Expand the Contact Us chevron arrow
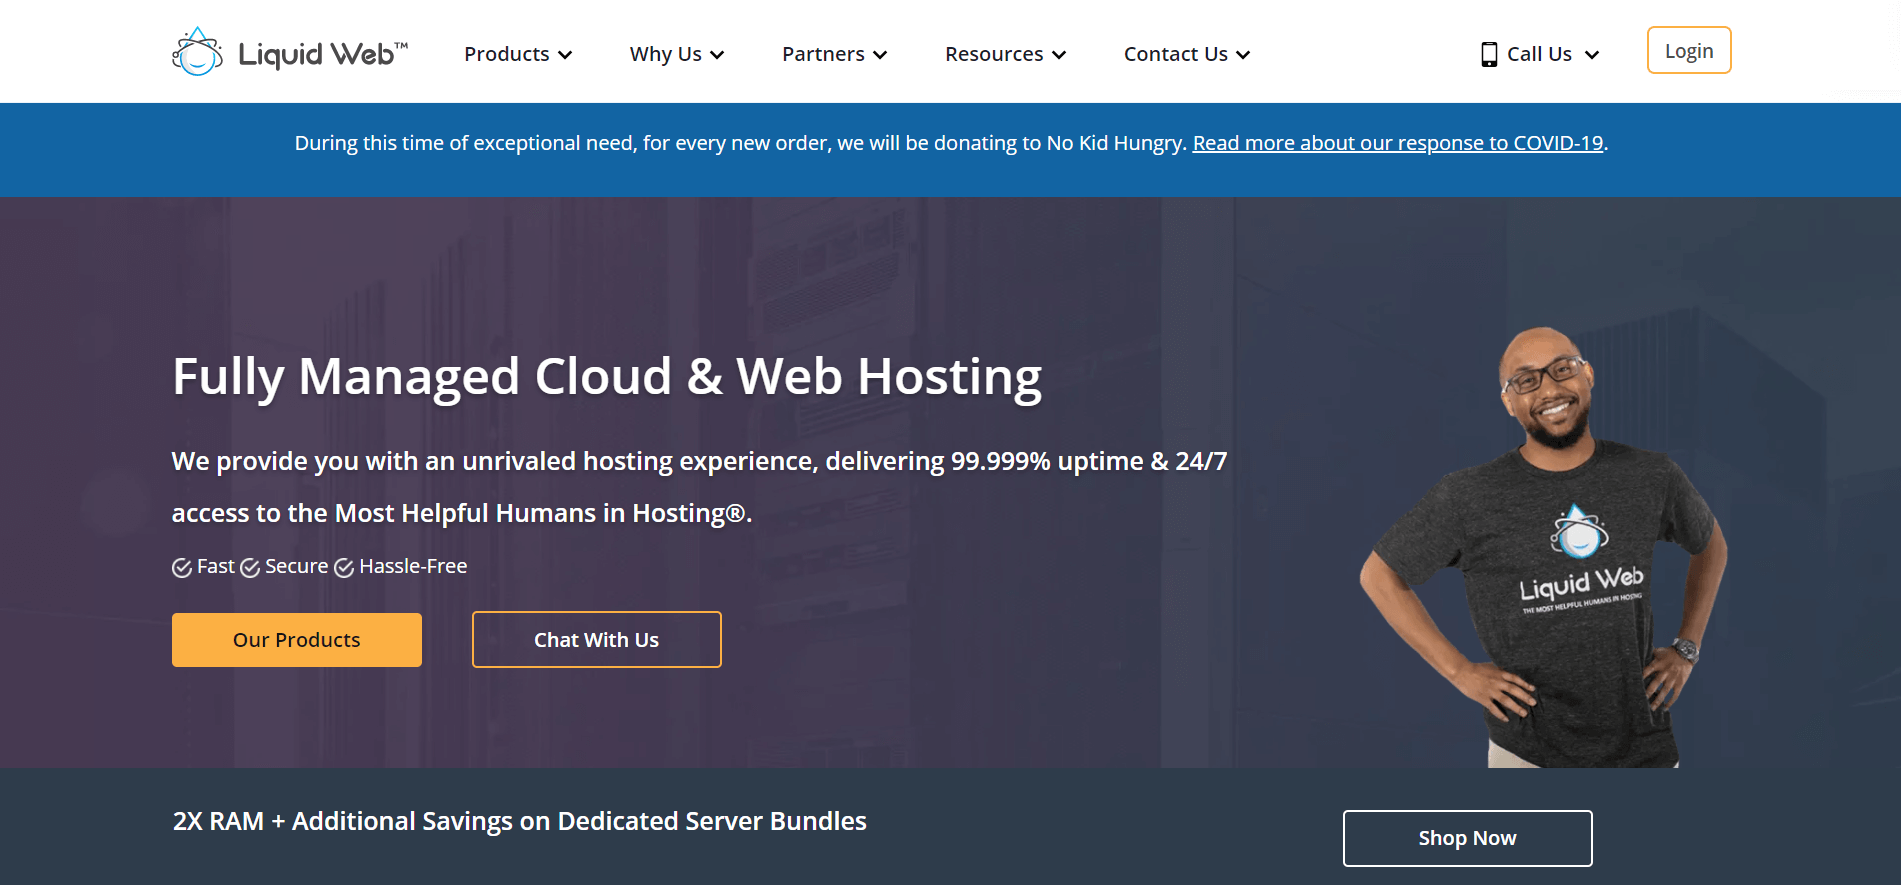Screen dimensions: 1901x885 tap(1243, 55)
